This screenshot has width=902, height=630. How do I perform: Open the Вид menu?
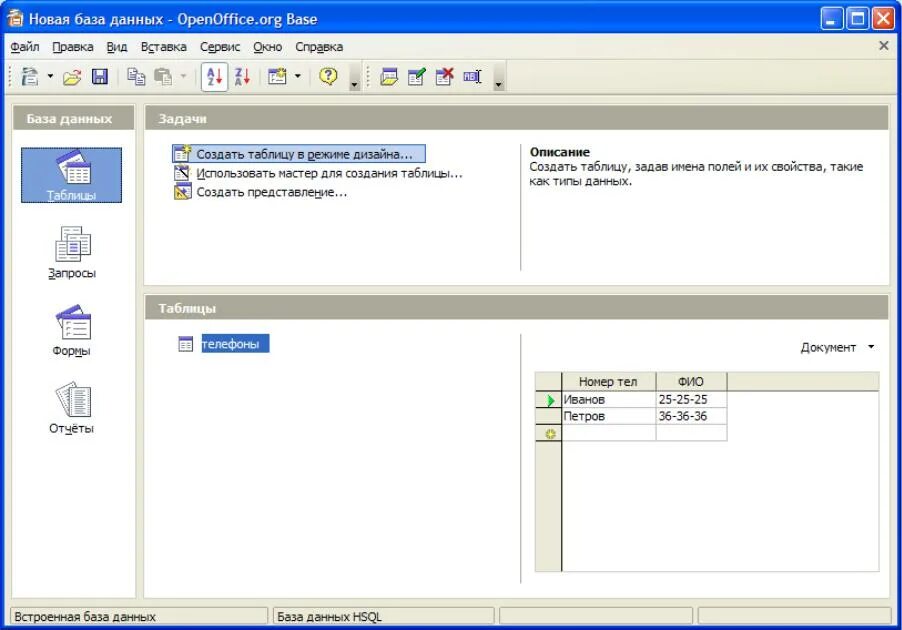coord(116,47)
